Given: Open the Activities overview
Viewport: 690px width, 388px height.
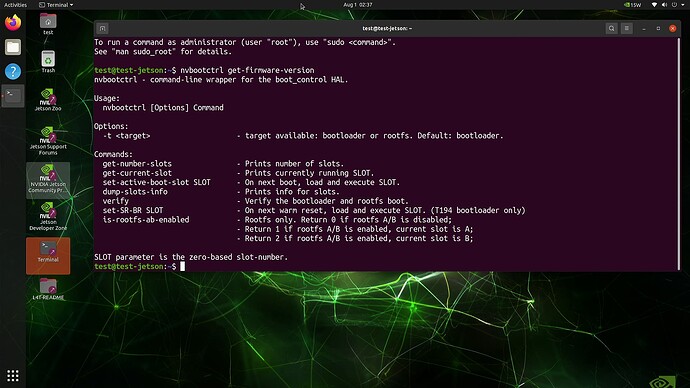Looking at the screenshot, I should point(15,5).
